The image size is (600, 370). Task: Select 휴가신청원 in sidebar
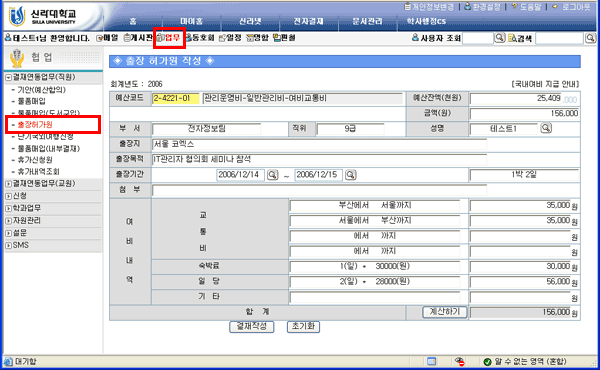(x=35, y=160)
